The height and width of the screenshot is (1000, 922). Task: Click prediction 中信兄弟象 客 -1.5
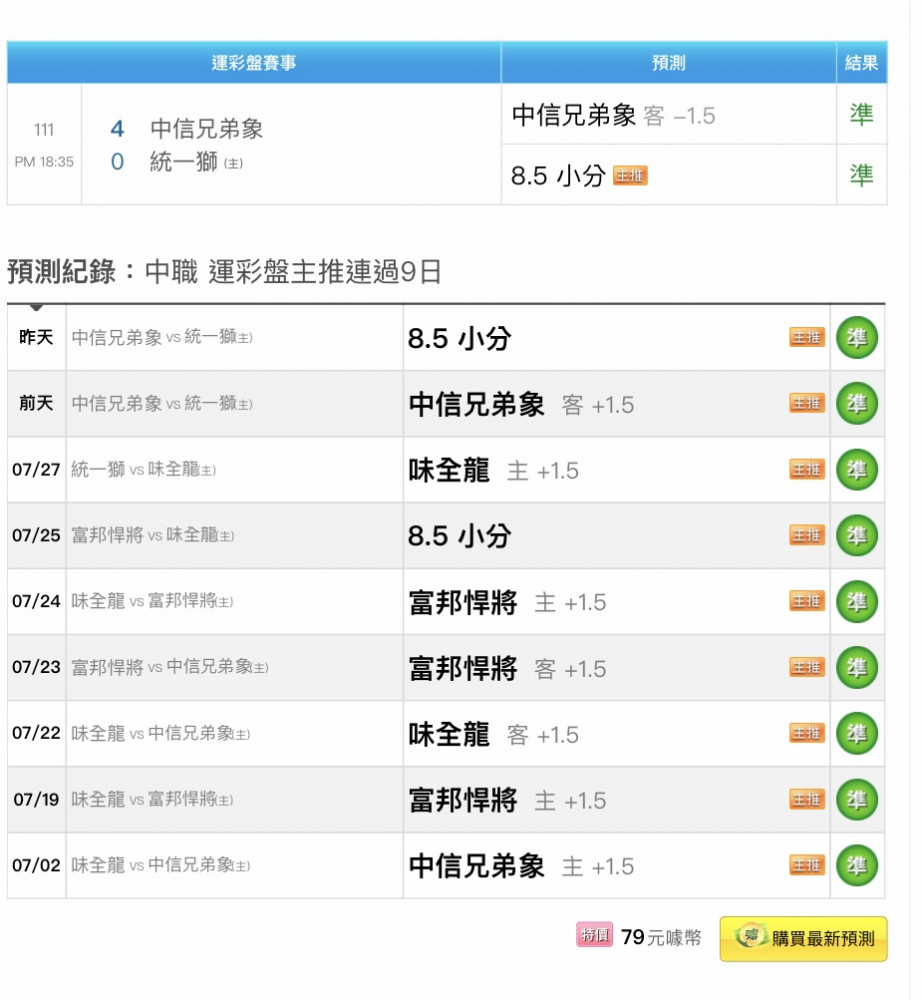pyautogui.click(x=613, y=115)
